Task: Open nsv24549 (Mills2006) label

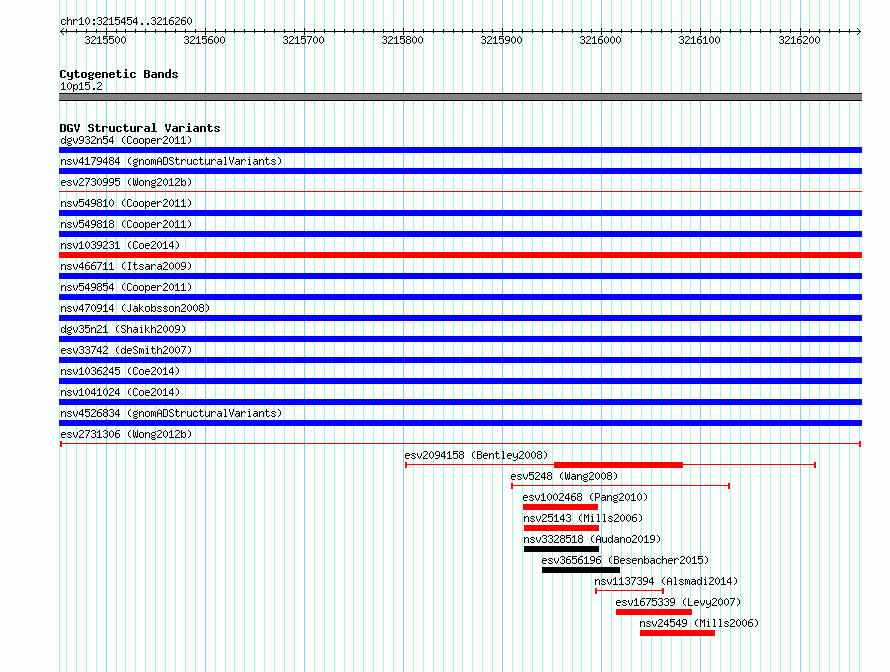Action: pos(699,623)
